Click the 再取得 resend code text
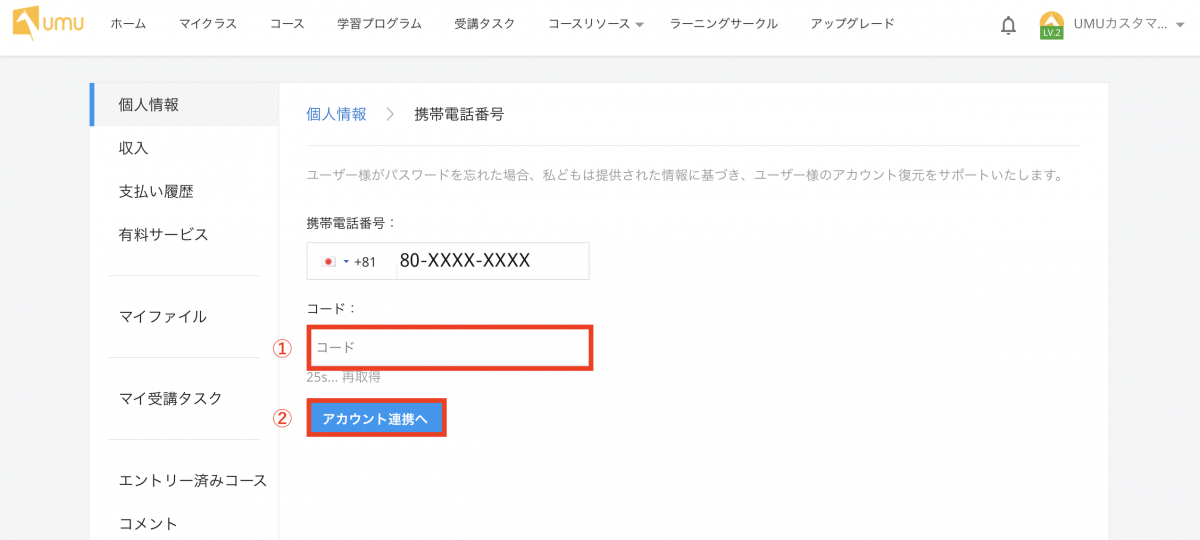 (361, 378)
